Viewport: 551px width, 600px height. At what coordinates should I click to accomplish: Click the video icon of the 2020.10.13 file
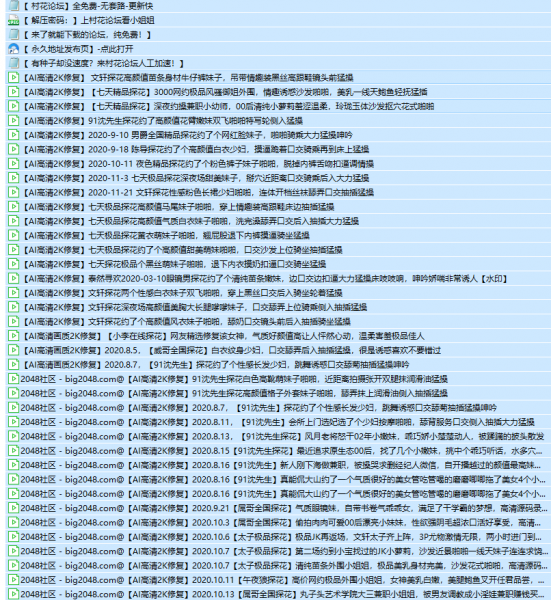(x=13, y=594)
